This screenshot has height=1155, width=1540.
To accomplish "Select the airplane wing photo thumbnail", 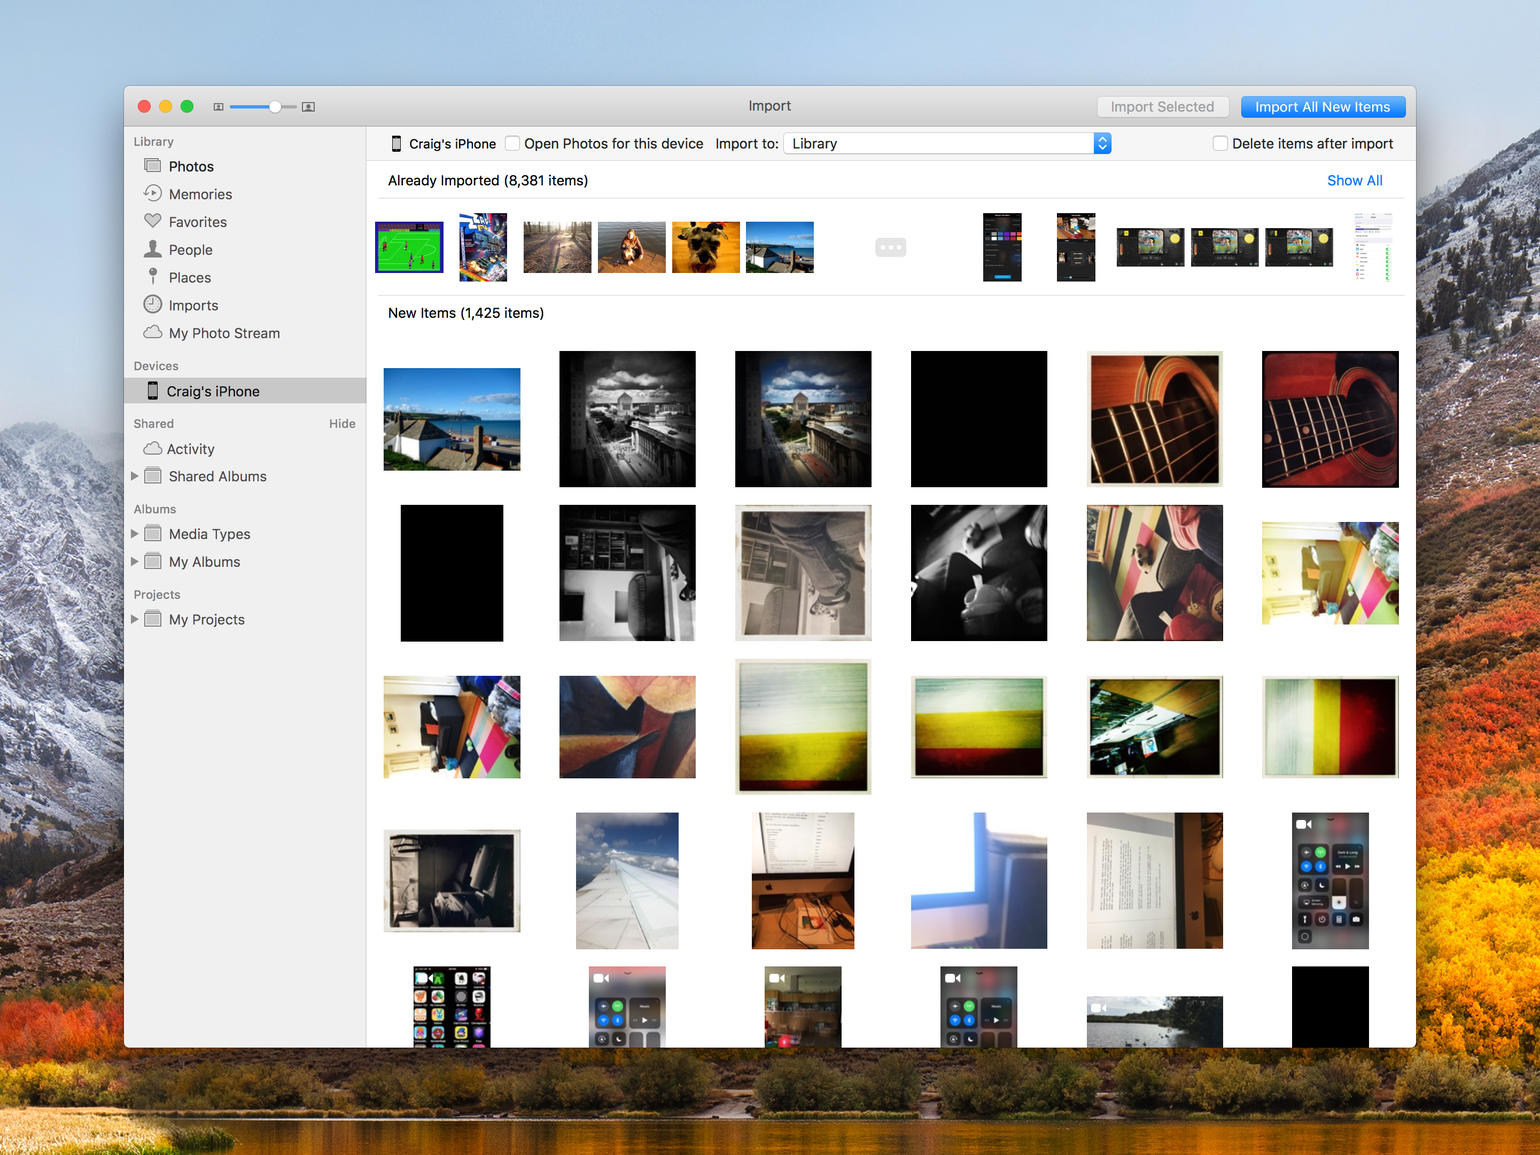I will click(x=627, y=880).
